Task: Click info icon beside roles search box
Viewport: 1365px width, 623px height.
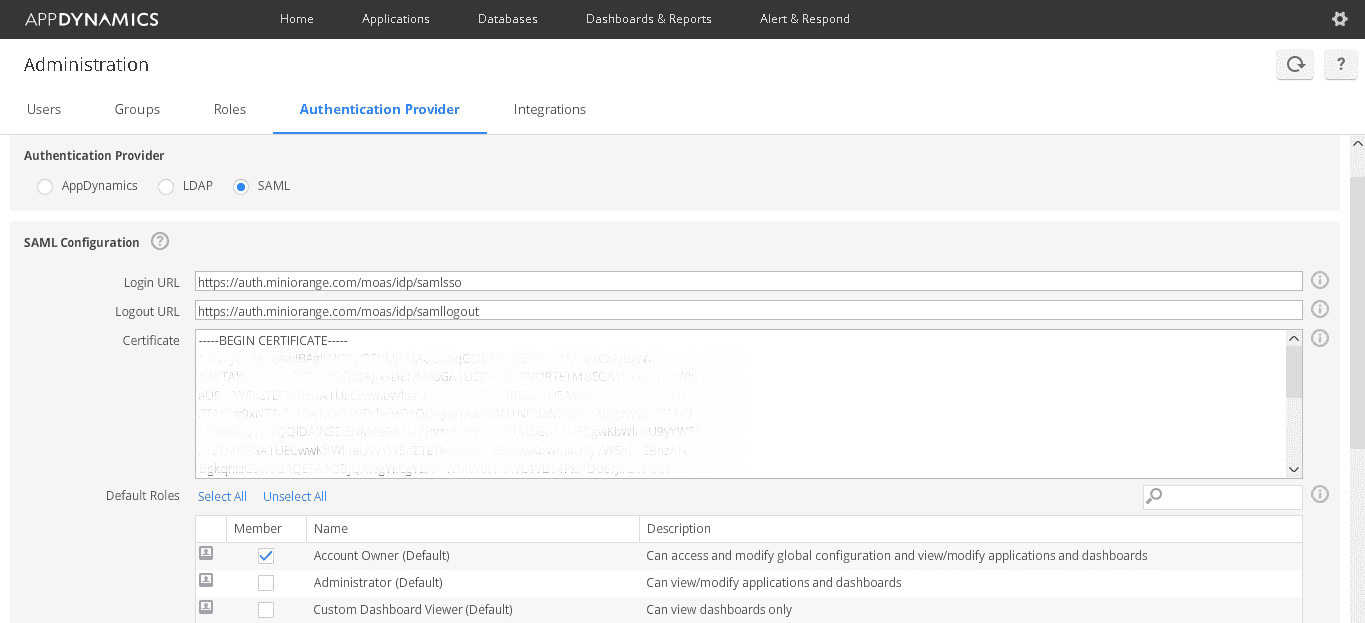Action: 1319,494
